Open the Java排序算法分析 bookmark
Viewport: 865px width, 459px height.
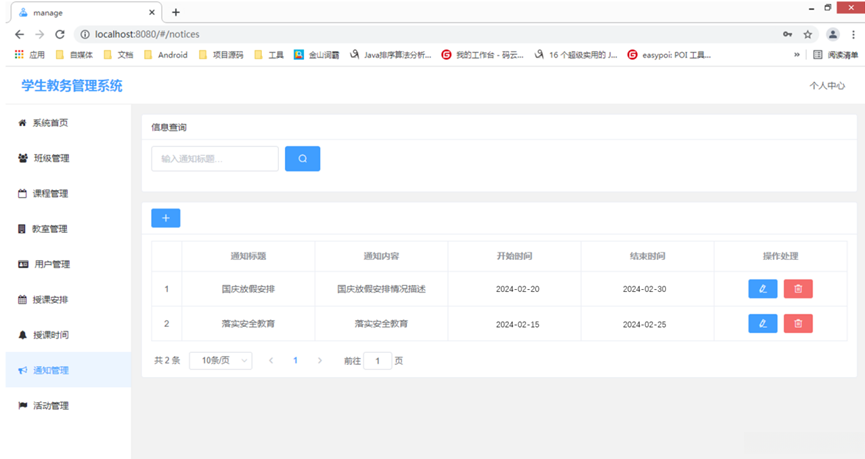point(391,55)
